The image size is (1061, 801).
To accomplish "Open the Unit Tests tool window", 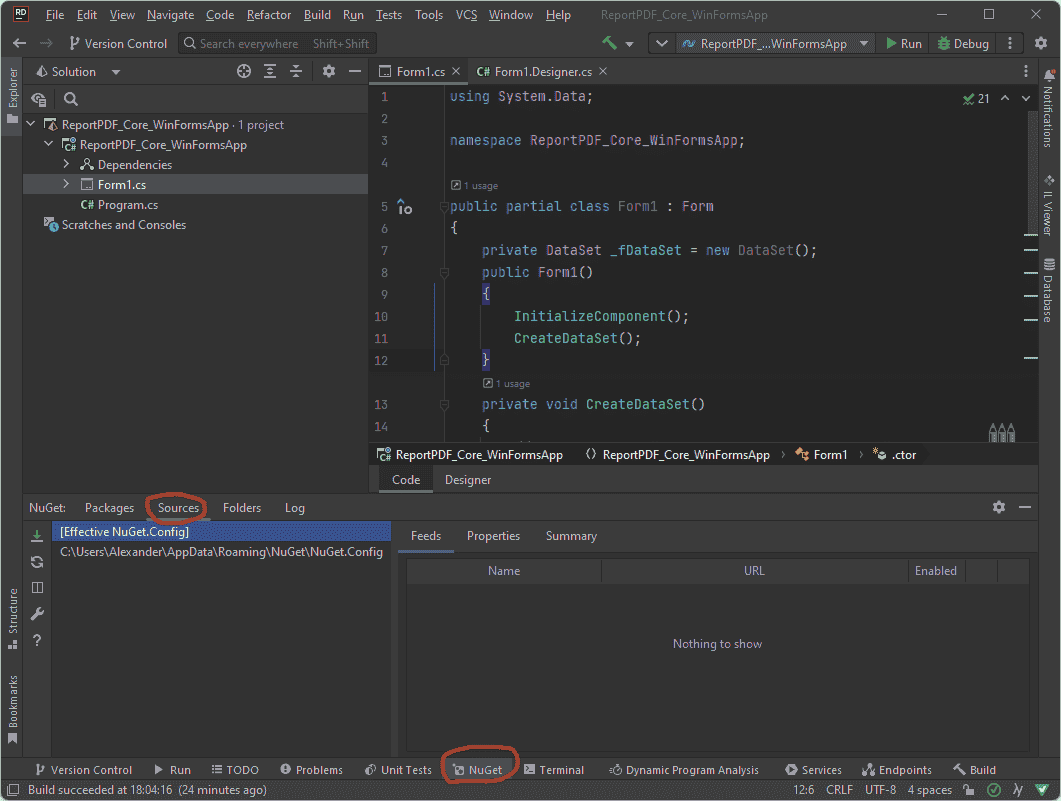I will point(398,770).
